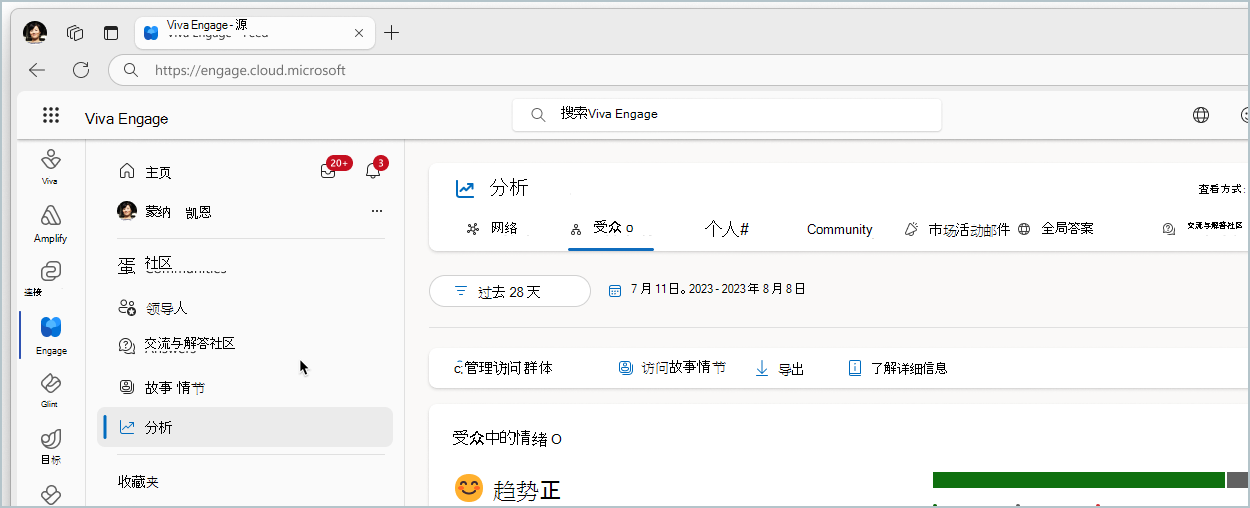Open 蒙纳 凯恩 profile in sidebar
Image resolution: width=1250 pixels, height=508 pixels.
pos(165,211)
